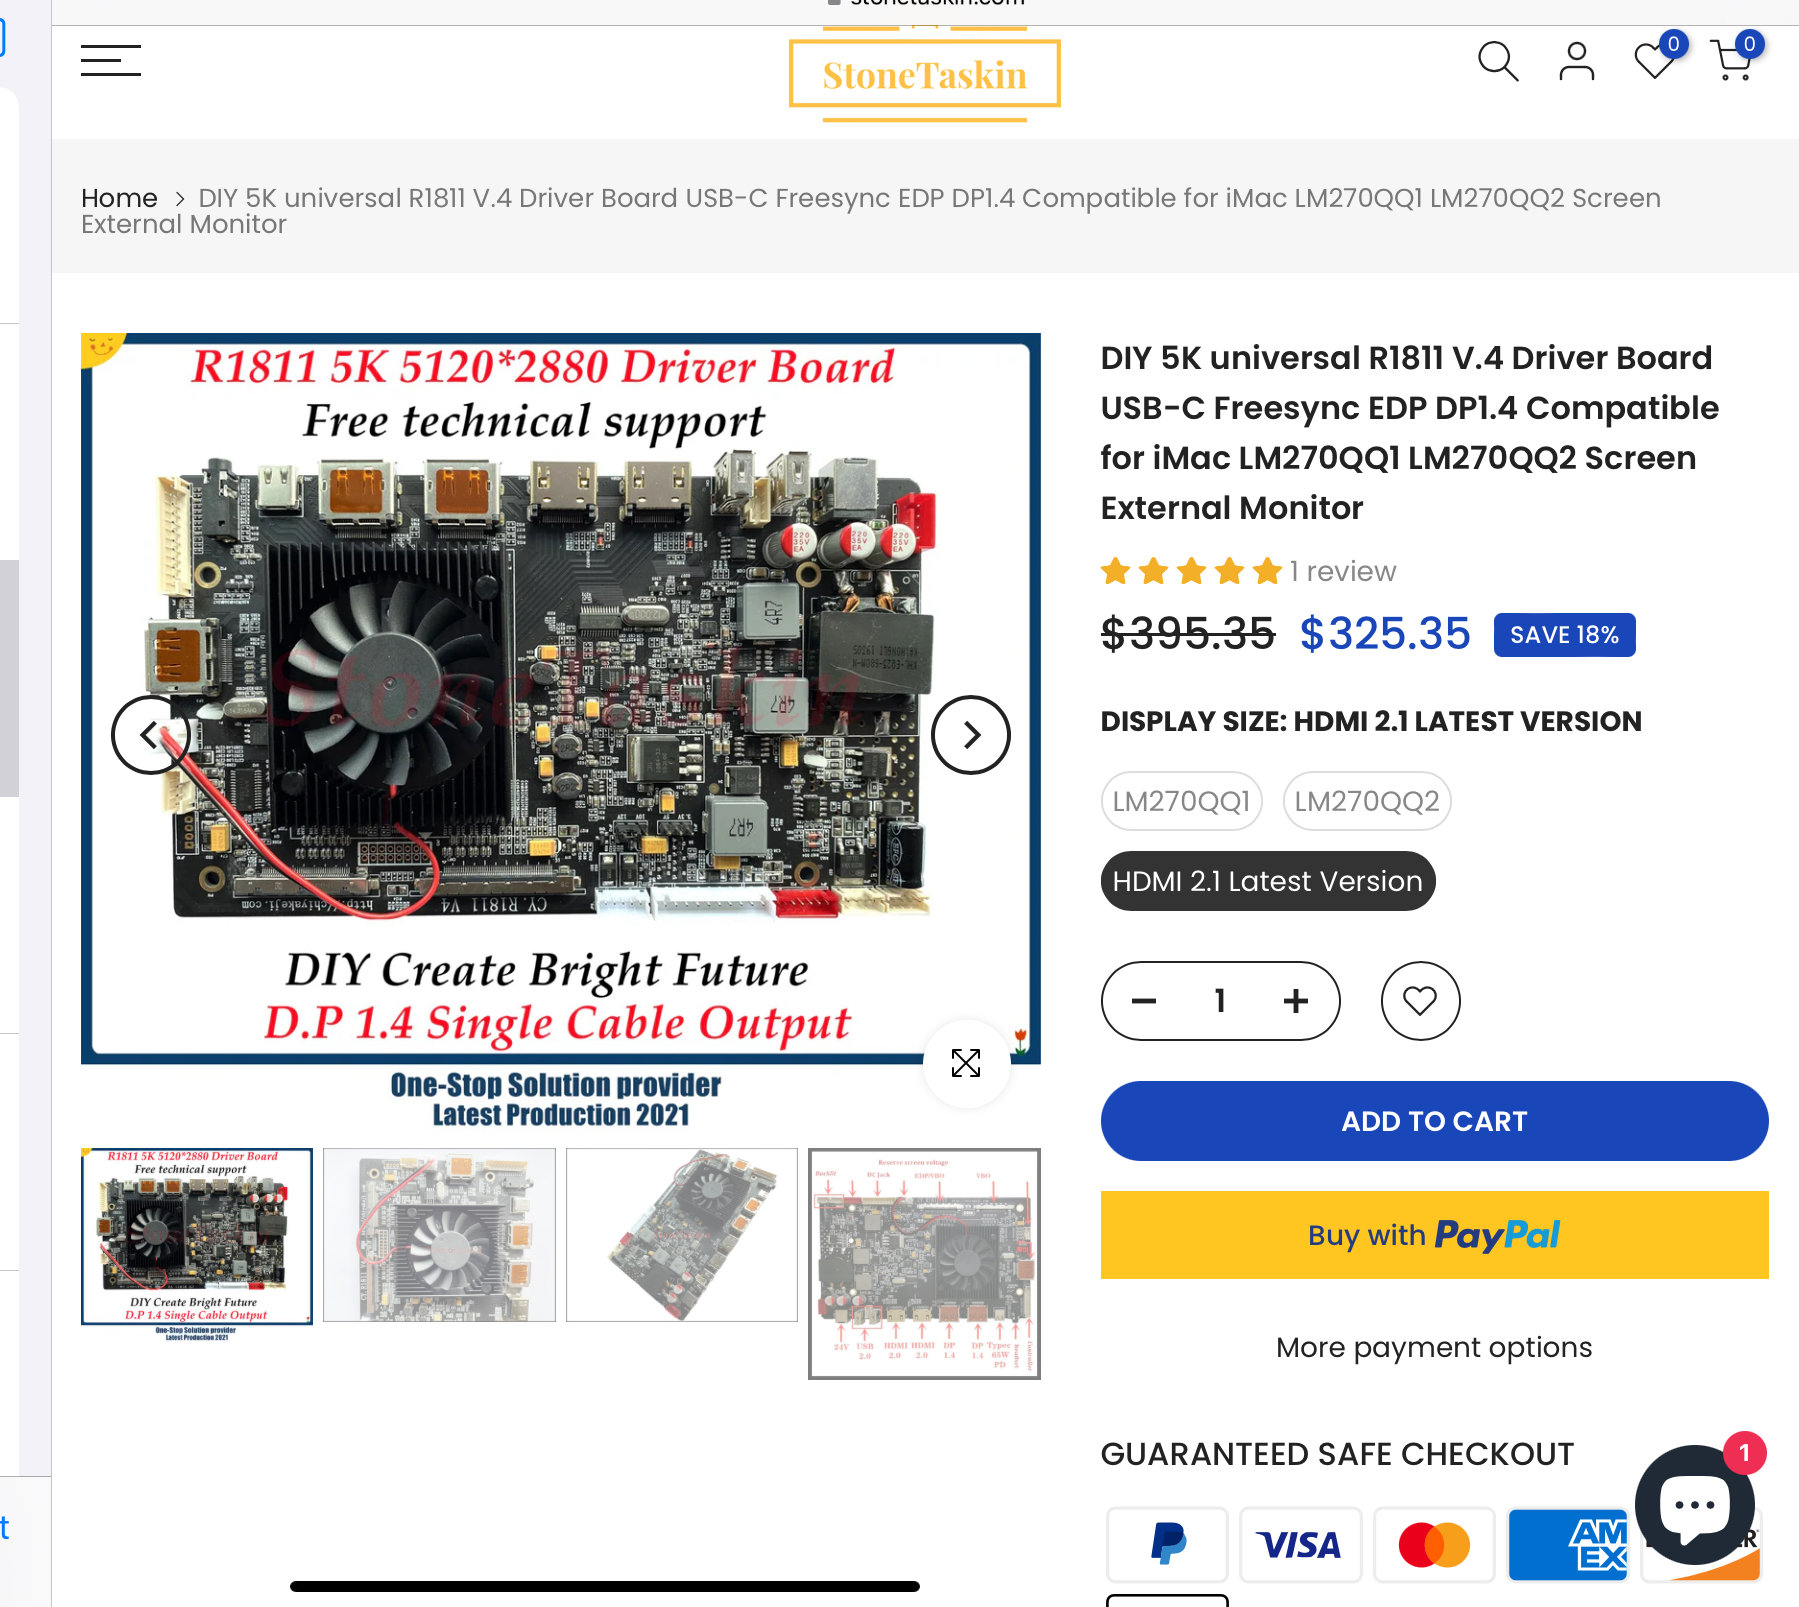Show the next product image
1799x1607 pixels.
[971, 735]
